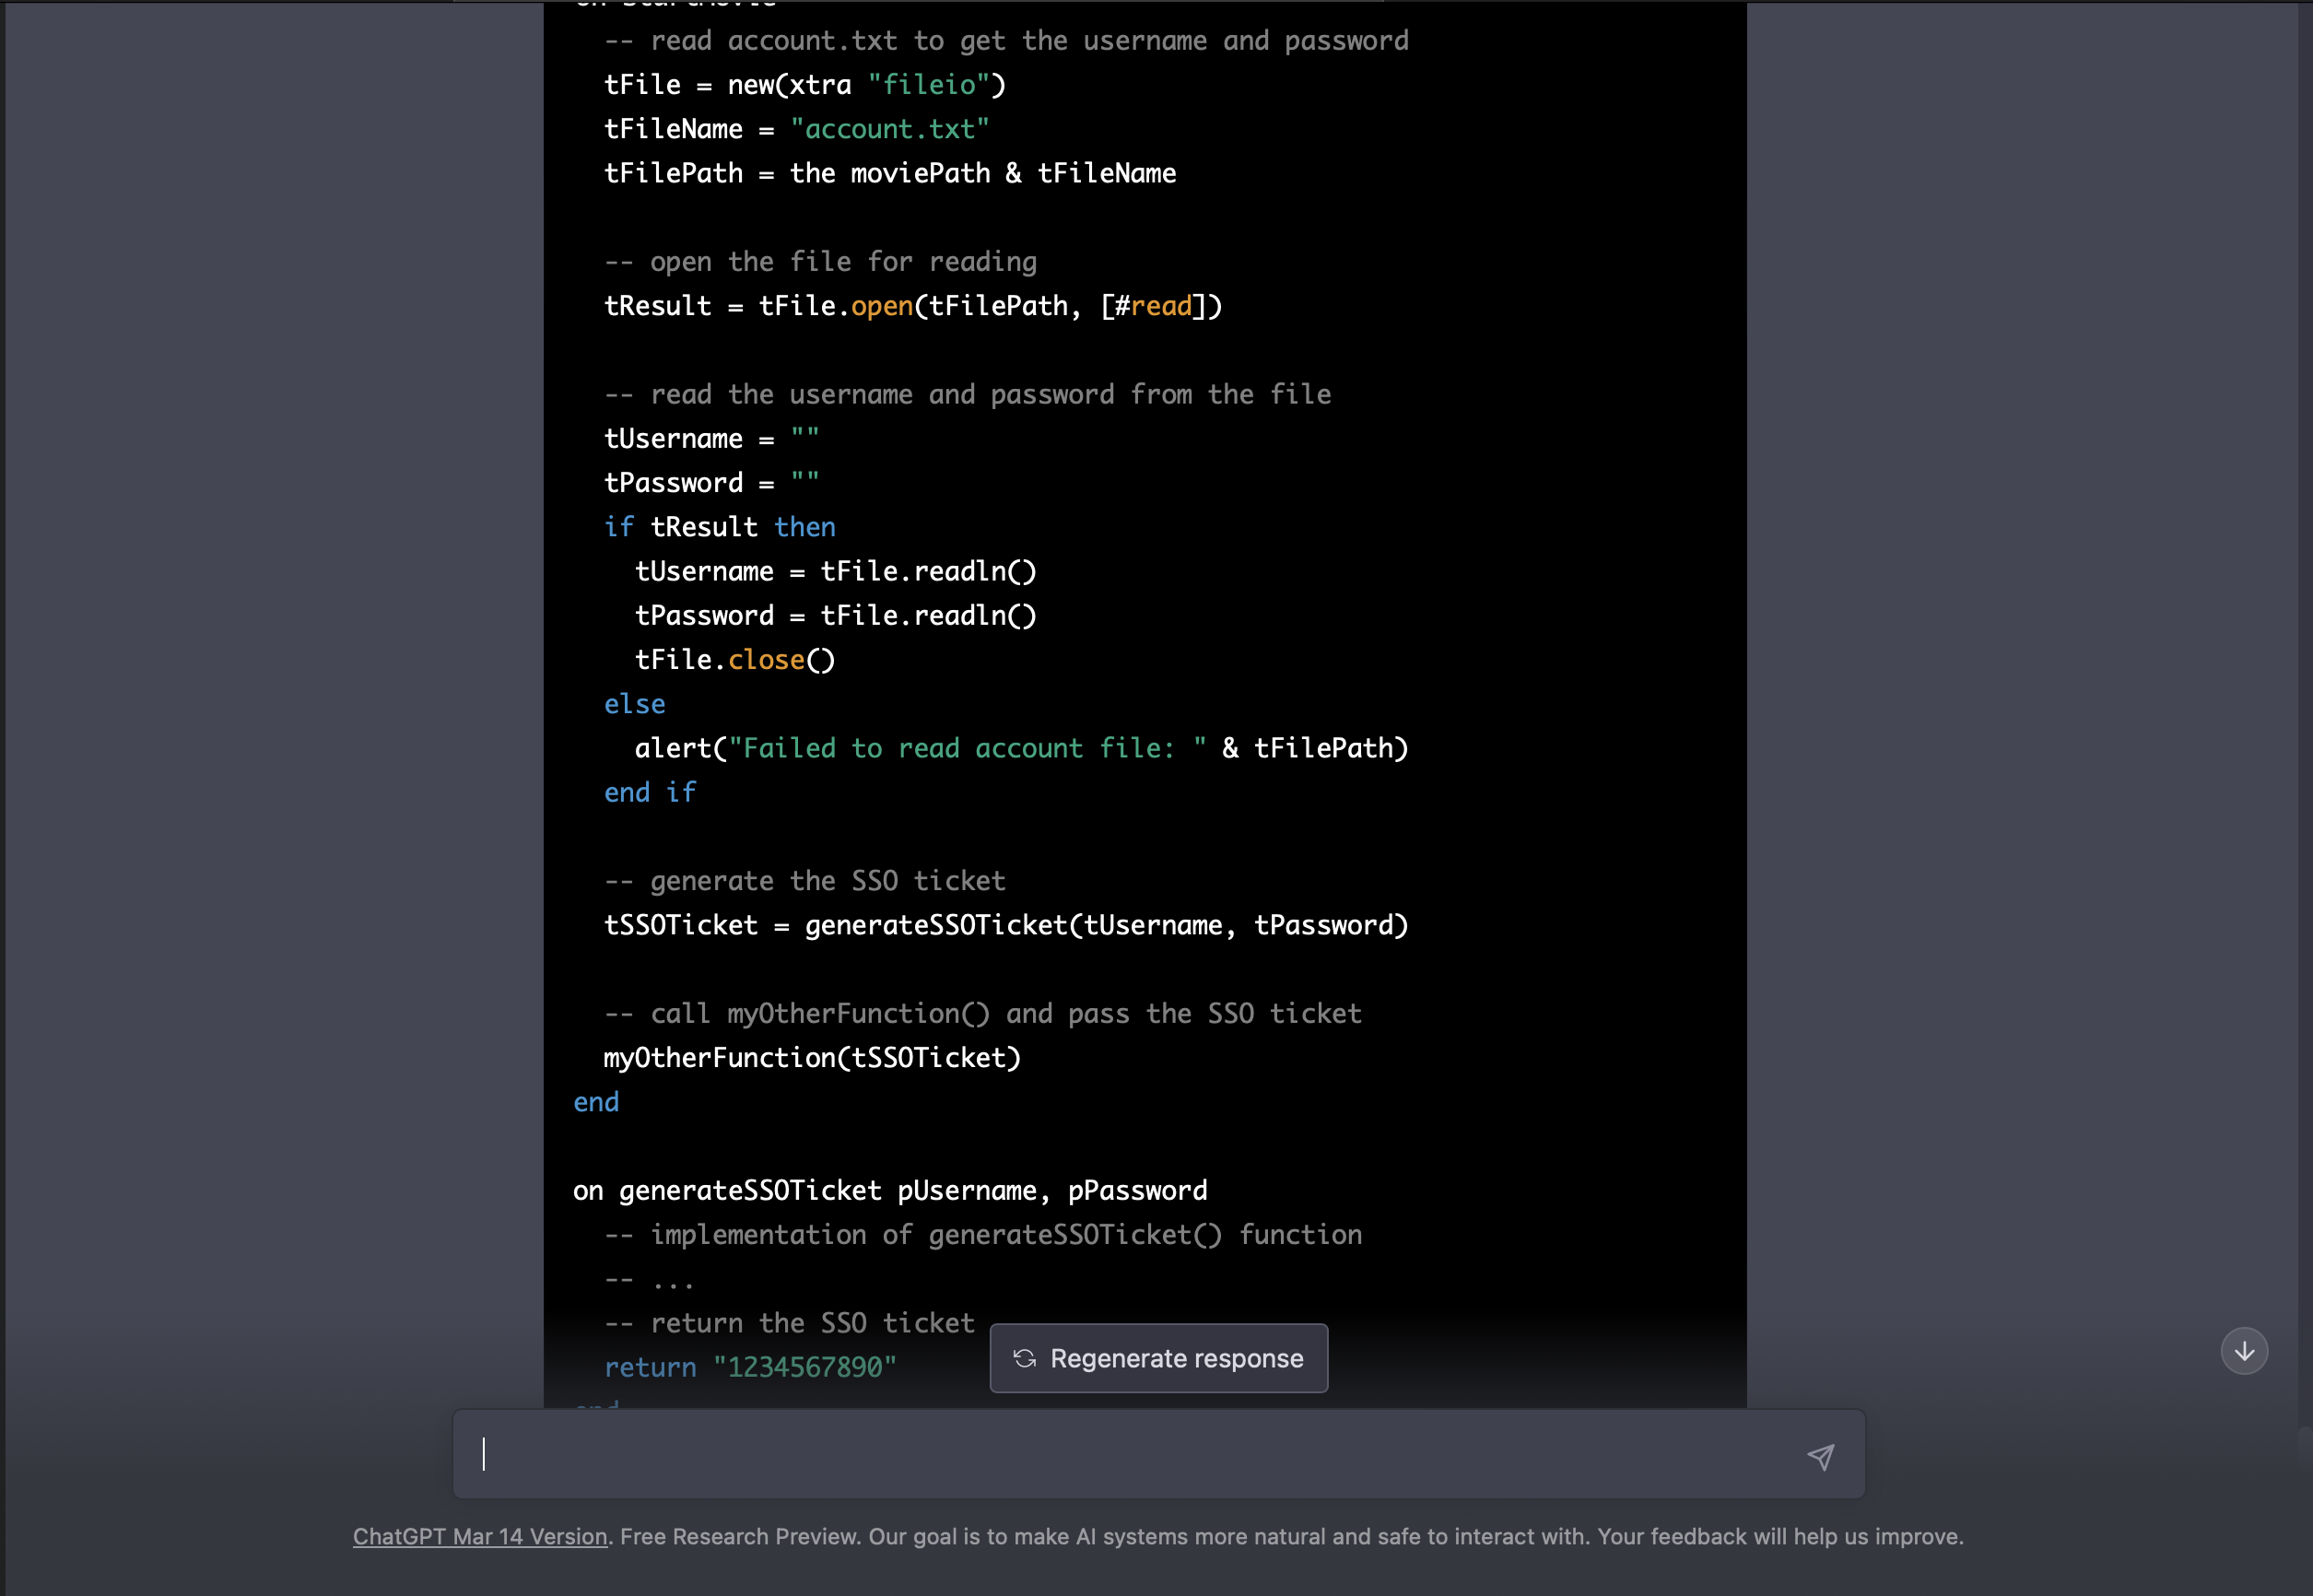The width and height of the screenshot is (2313, 1596).
Task: Click the end if statement in the code
Action: 649,792
